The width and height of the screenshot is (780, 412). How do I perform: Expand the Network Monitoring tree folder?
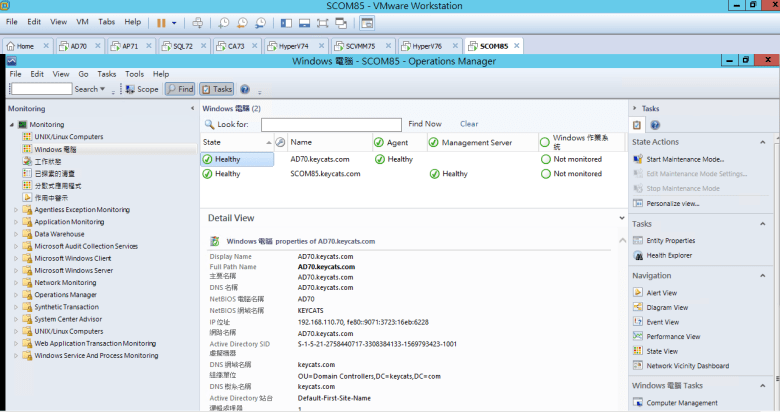[x=15, y=283]
